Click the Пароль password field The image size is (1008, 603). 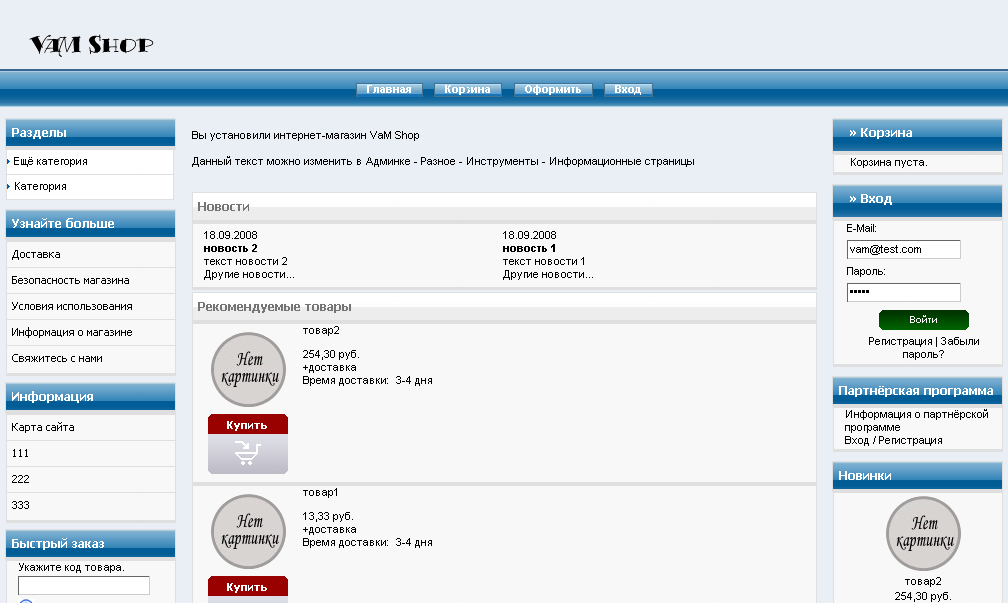coord(903,292)
